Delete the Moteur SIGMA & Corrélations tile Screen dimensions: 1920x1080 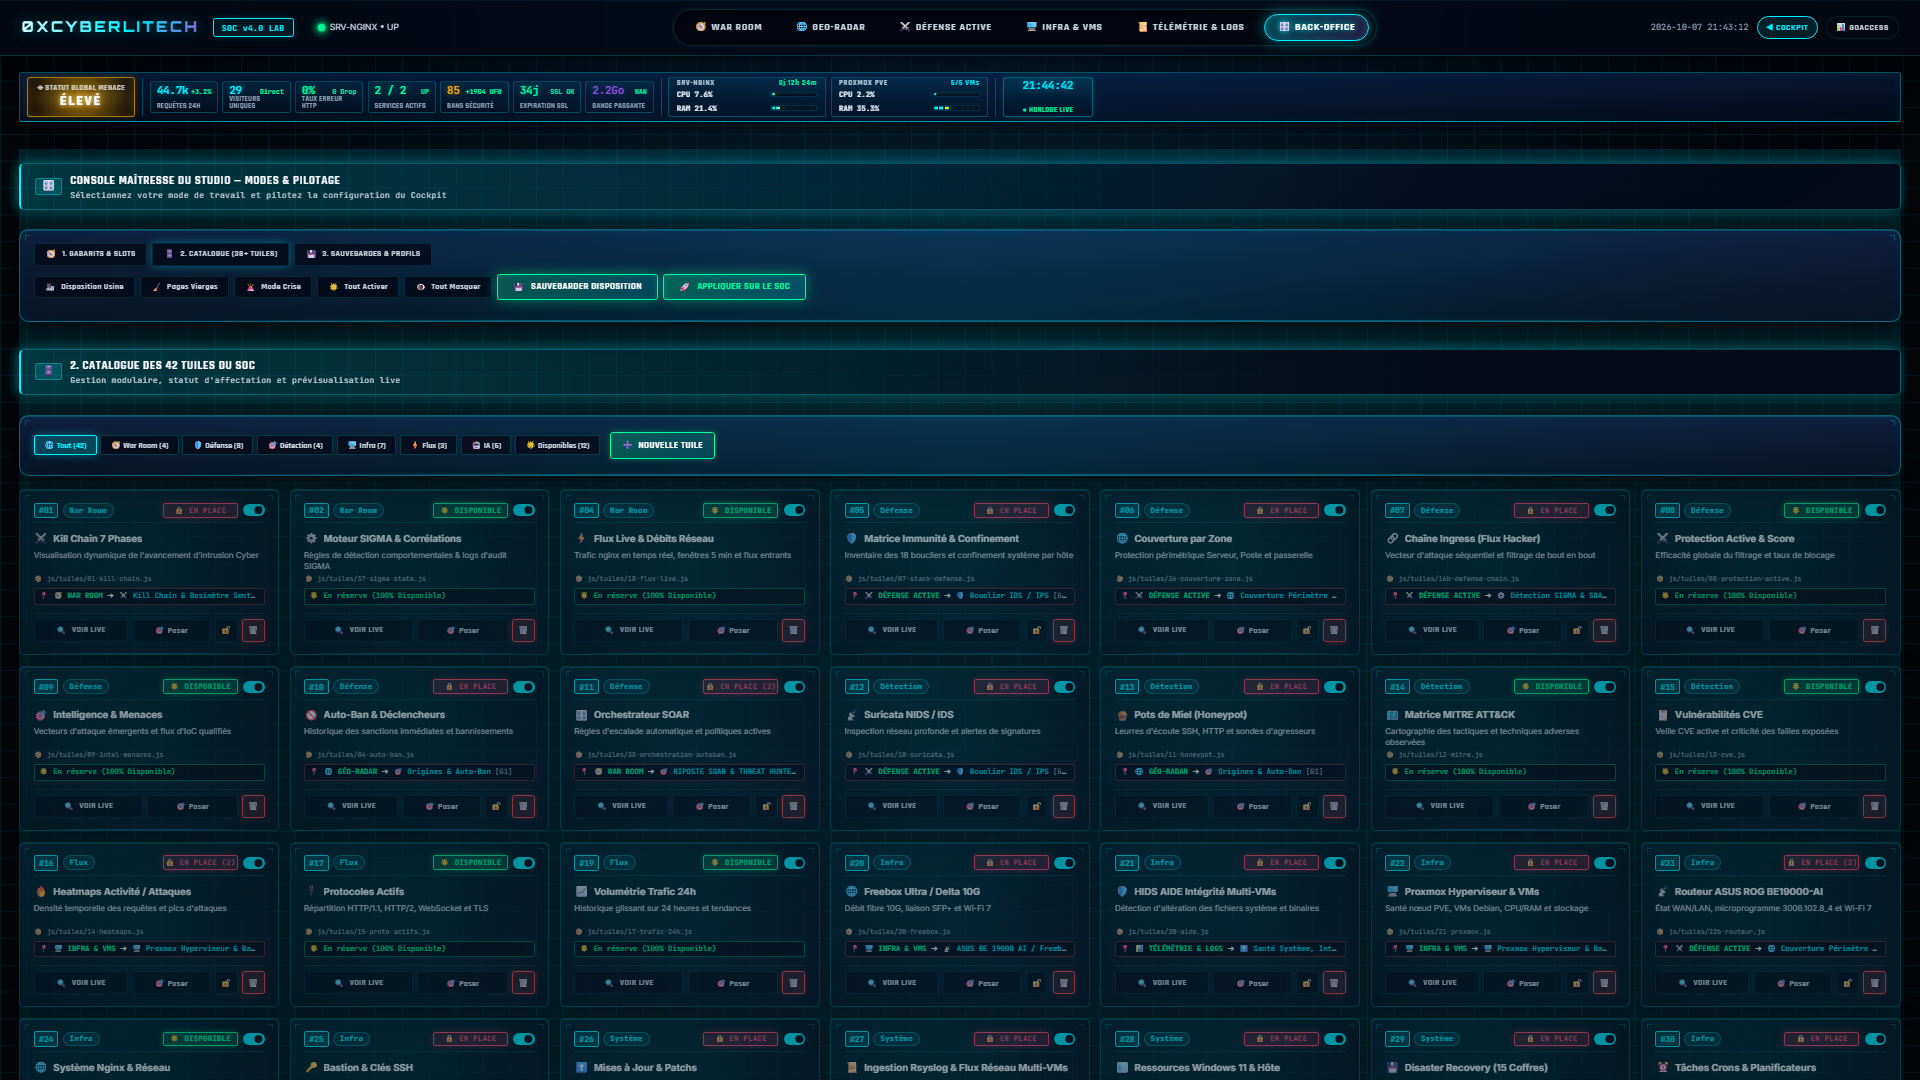pos(523,630)
